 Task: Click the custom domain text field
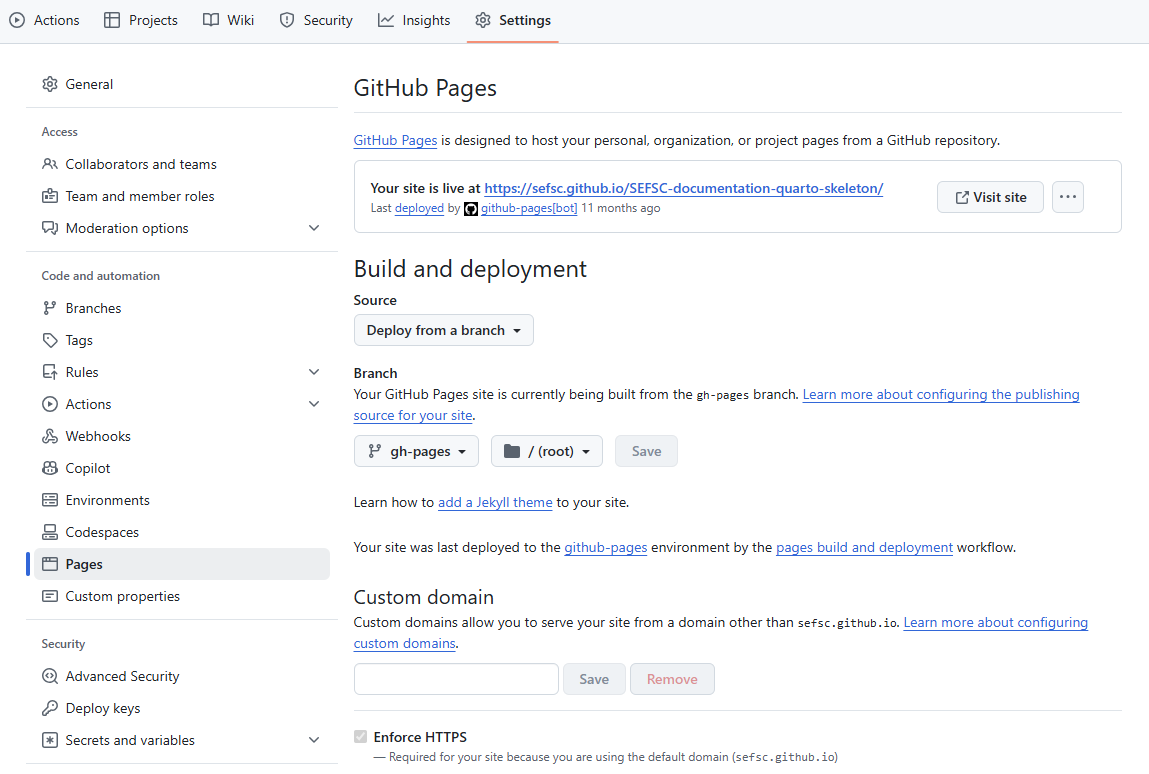(x=456, y=679)
